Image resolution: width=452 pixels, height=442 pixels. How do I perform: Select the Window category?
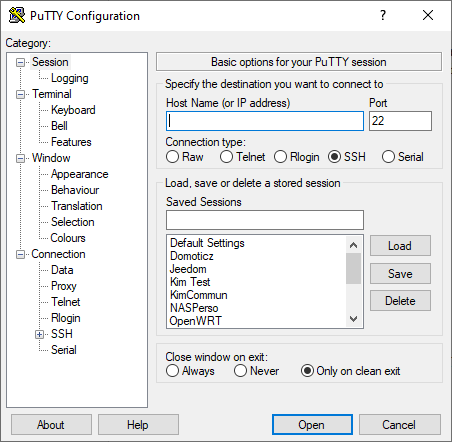(51, 158)
